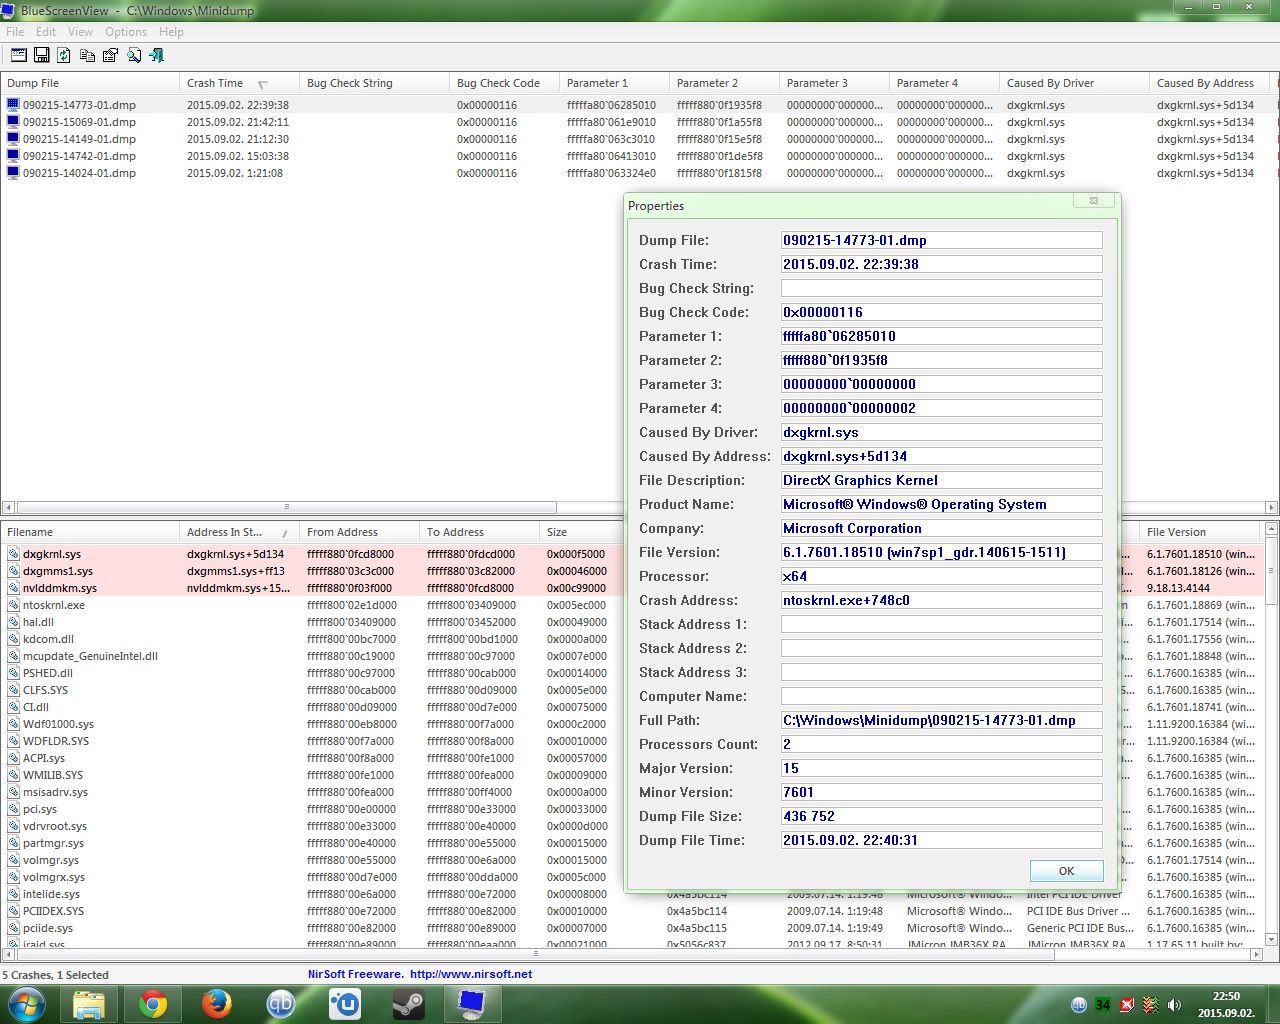Select the 090215-14149-01.dmp dump file icon
The height and width of the screenshot is (1024, 1280).
tap(13, 139)
